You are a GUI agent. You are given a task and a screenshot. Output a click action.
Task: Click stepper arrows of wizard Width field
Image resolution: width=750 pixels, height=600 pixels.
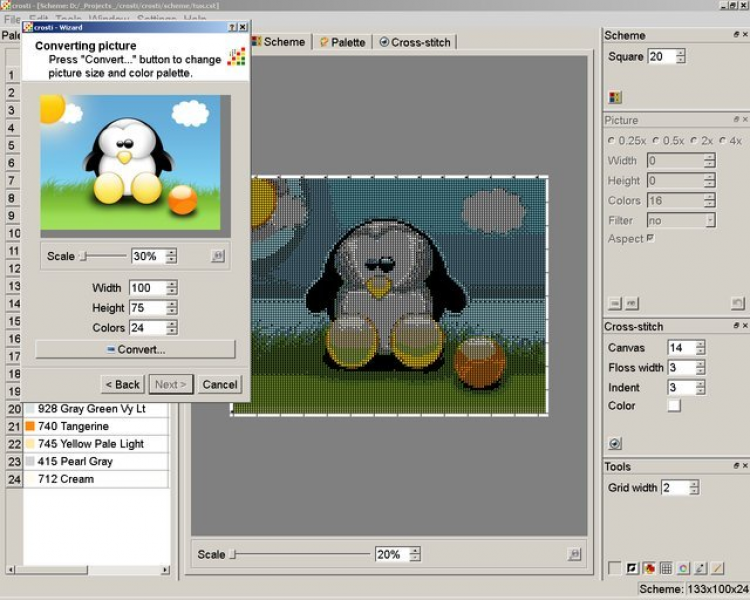coord(172,288)
